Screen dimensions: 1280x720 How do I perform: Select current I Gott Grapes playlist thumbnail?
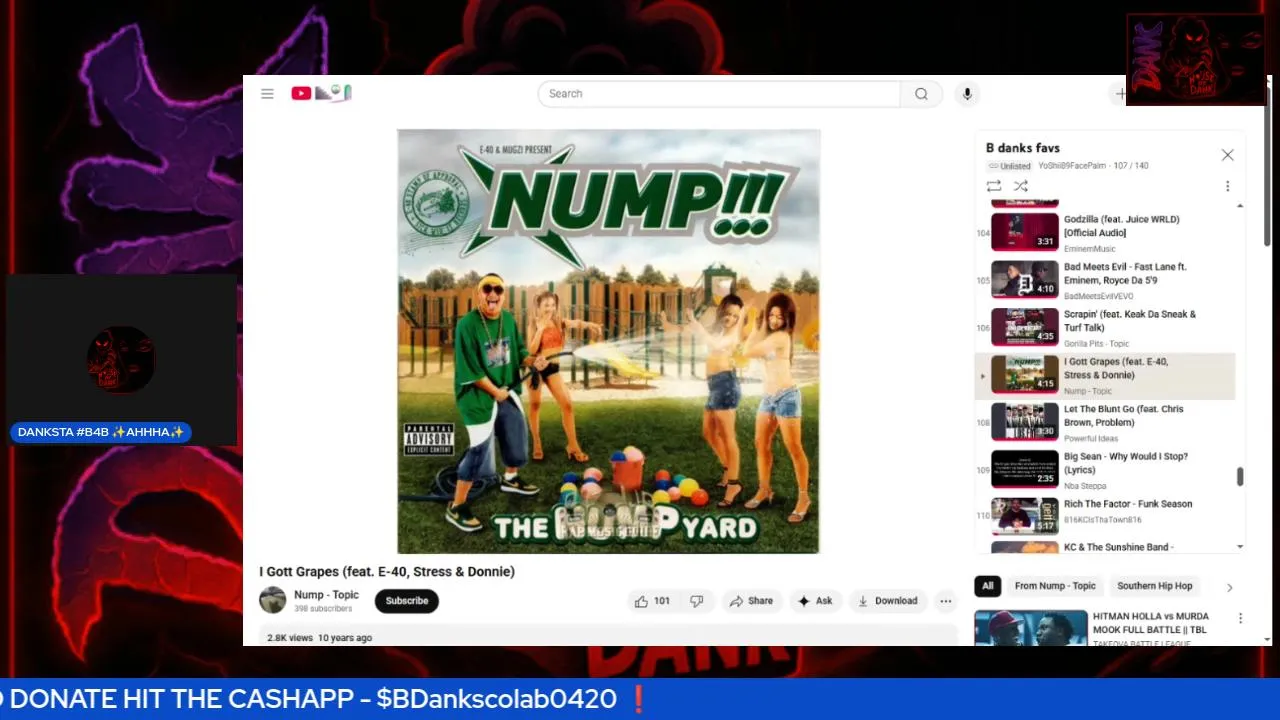1024,375
